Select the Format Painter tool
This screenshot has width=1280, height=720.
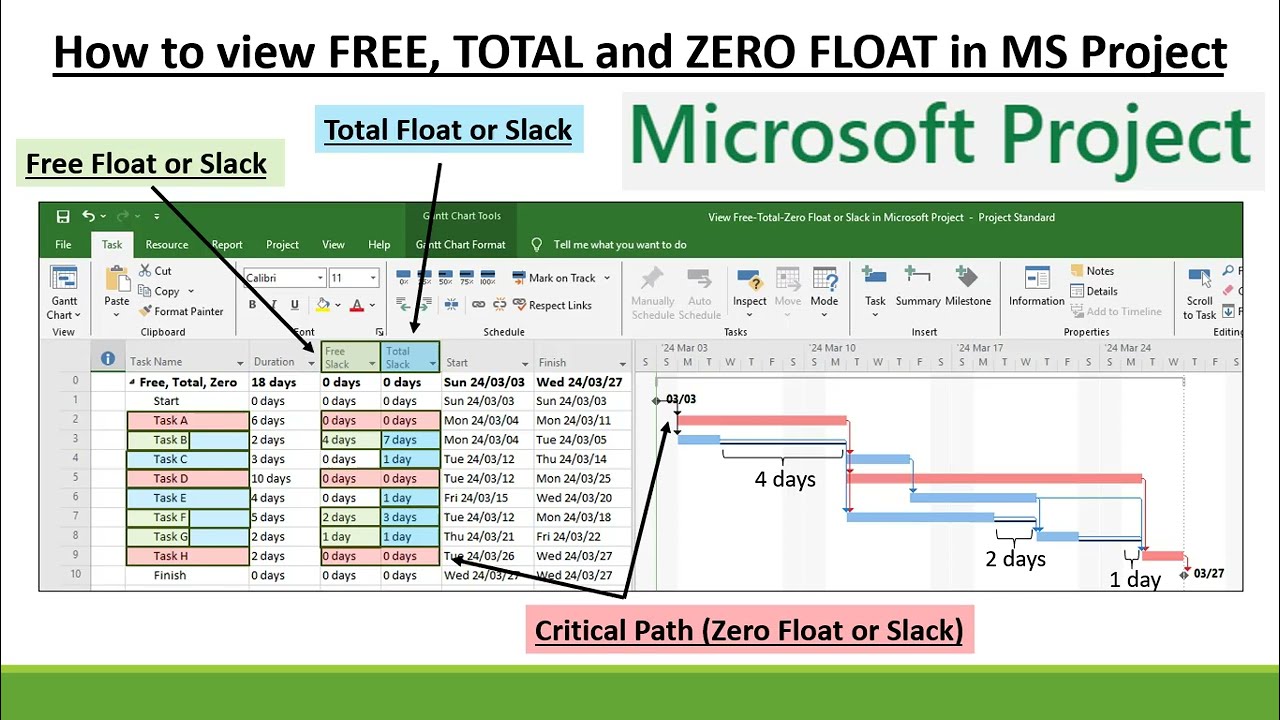tap(181, 311)
